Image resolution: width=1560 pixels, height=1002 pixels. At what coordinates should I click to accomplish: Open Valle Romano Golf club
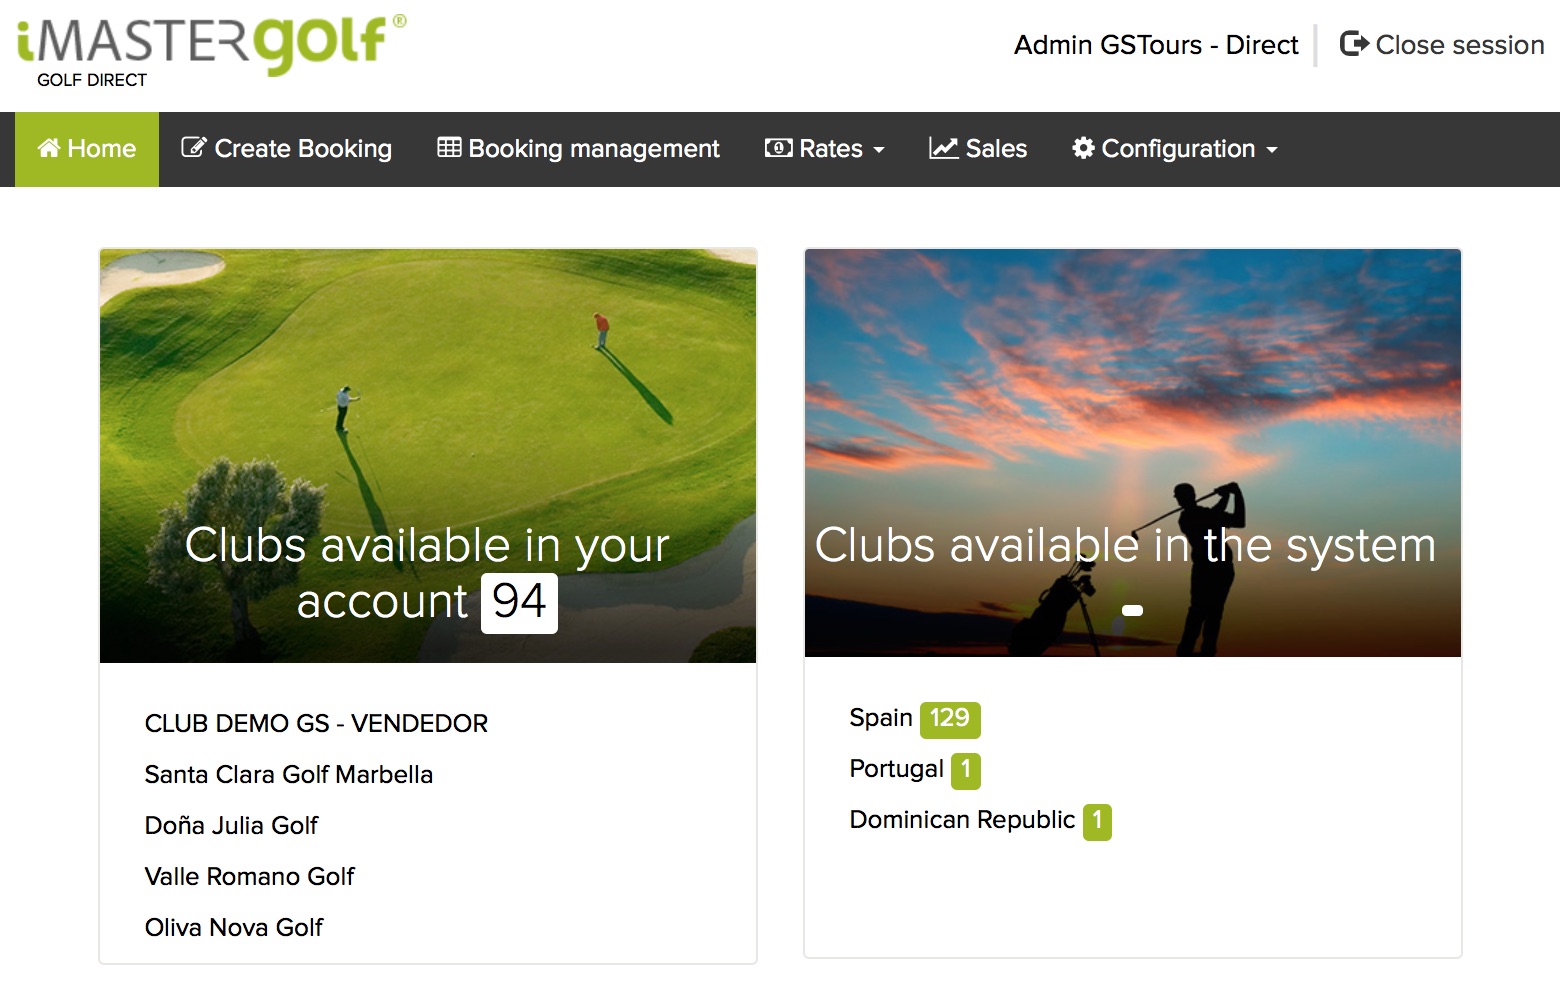pyautogui.click(x=249, y=877)
